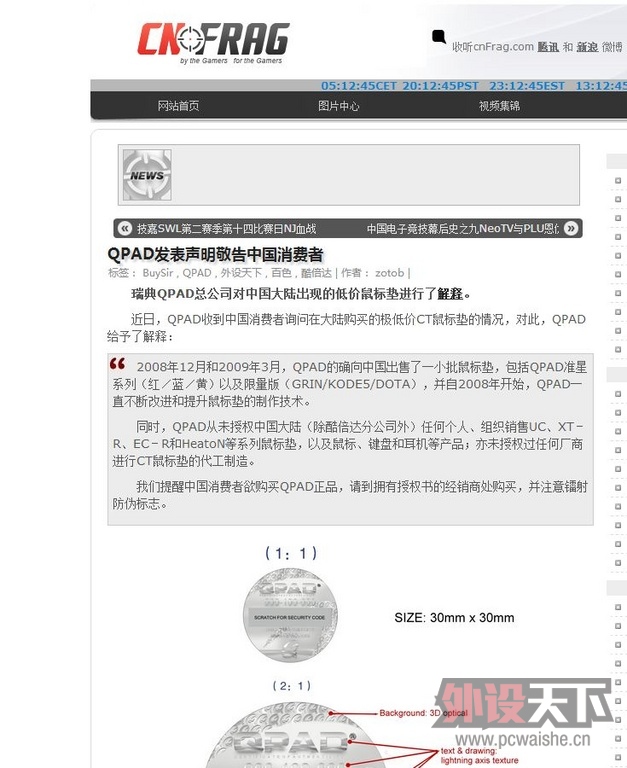Click the previous-article double arrow icon
The image size is (627, 768).
[x=125, y=228]
